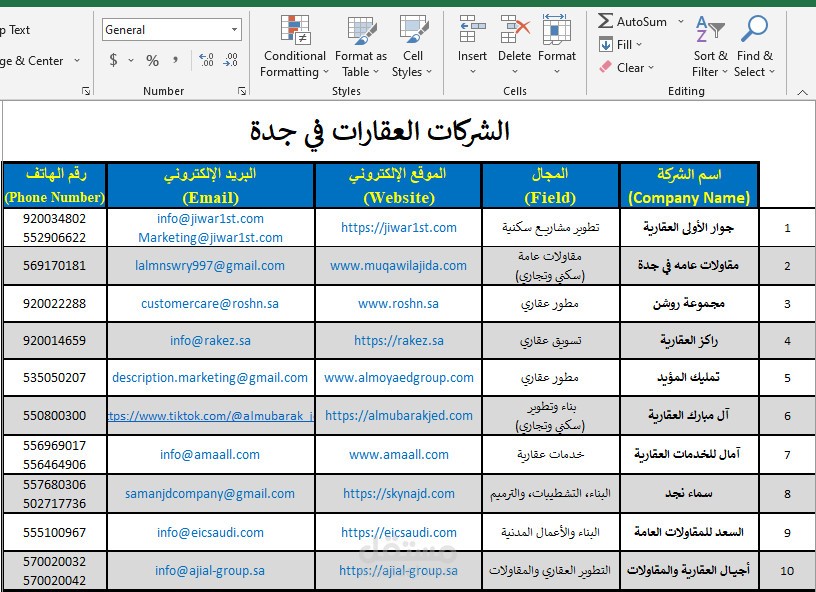This screenshot has width=816, height=592.
Task: Expand the Format dropdown arrow
Action: (x=557, y=71)
